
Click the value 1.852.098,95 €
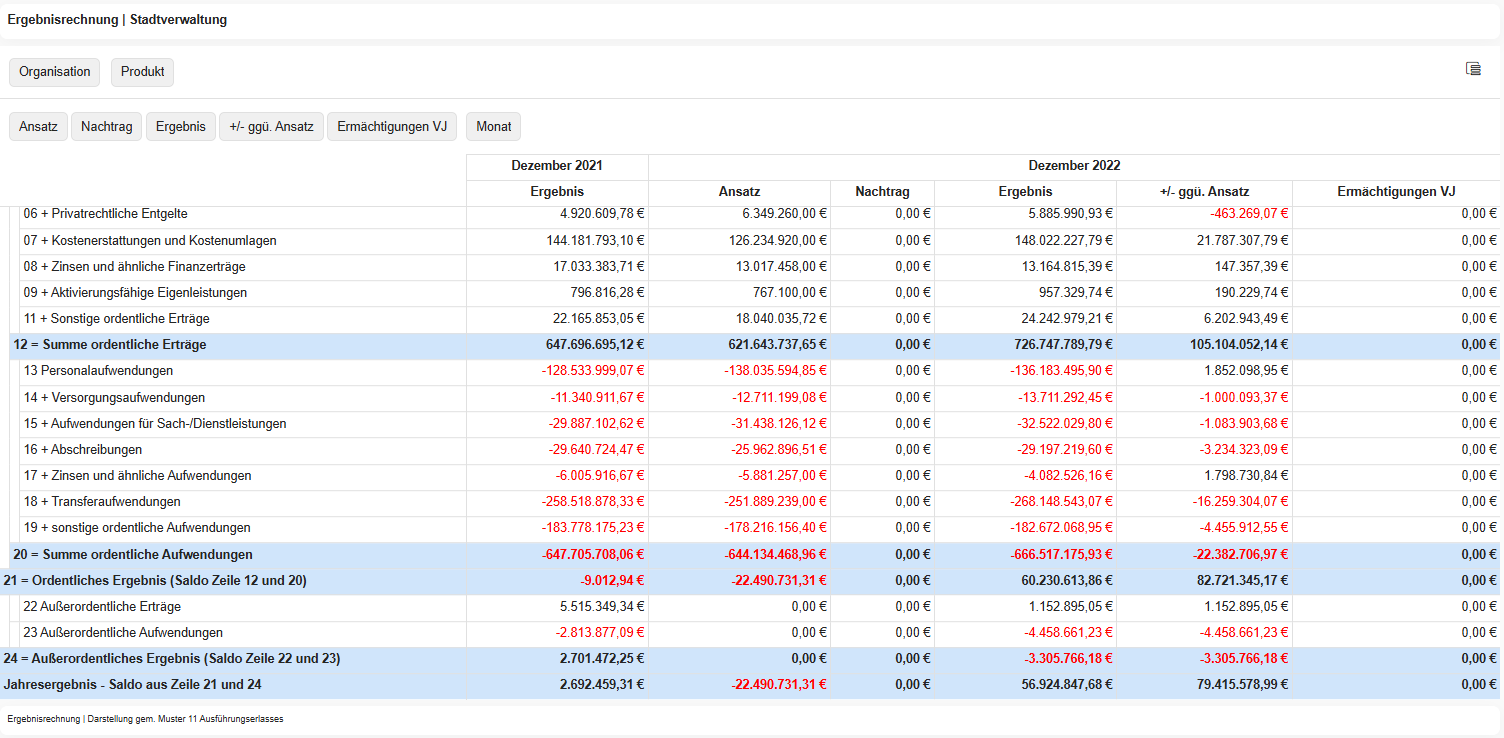tap(1245, 371)
